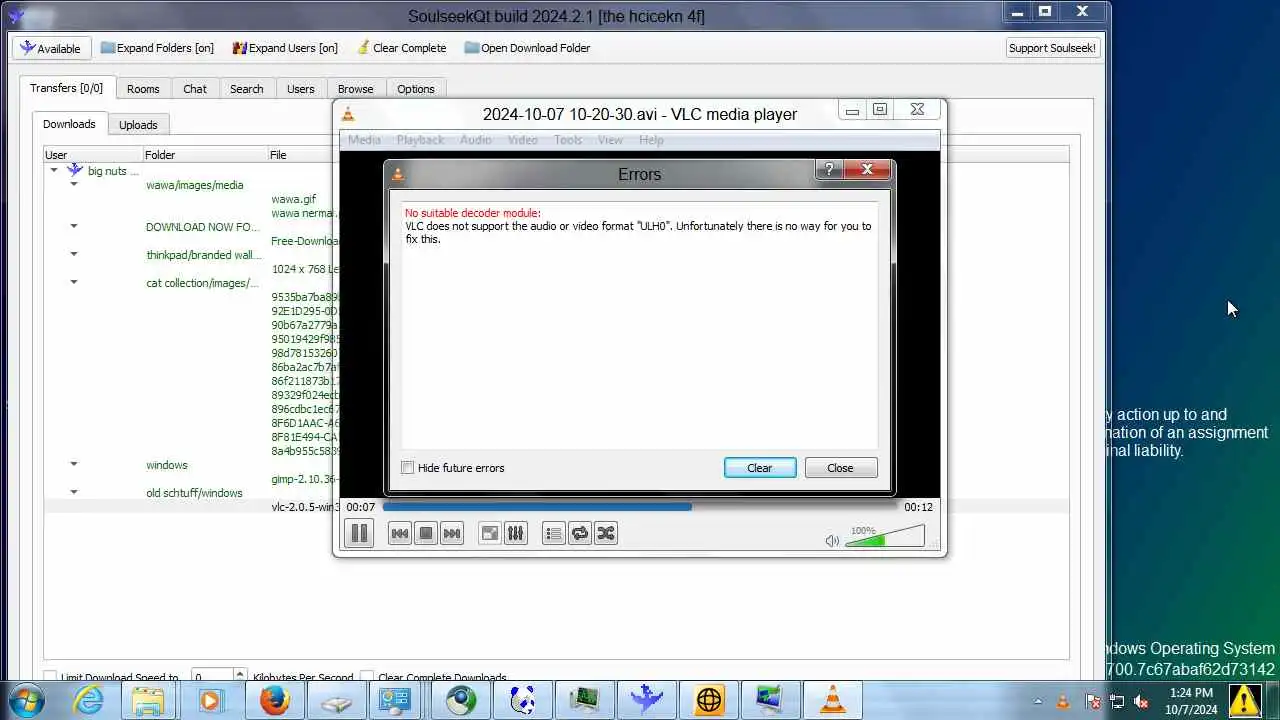Click the VLC seek progress bar
This screenshot has height=720, width=1280.
[640, 507]
